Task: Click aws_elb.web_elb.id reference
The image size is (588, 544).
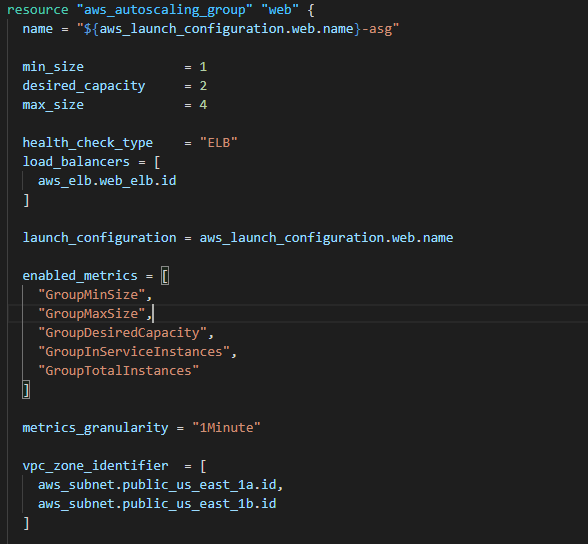Action: [x=107, y=181]
